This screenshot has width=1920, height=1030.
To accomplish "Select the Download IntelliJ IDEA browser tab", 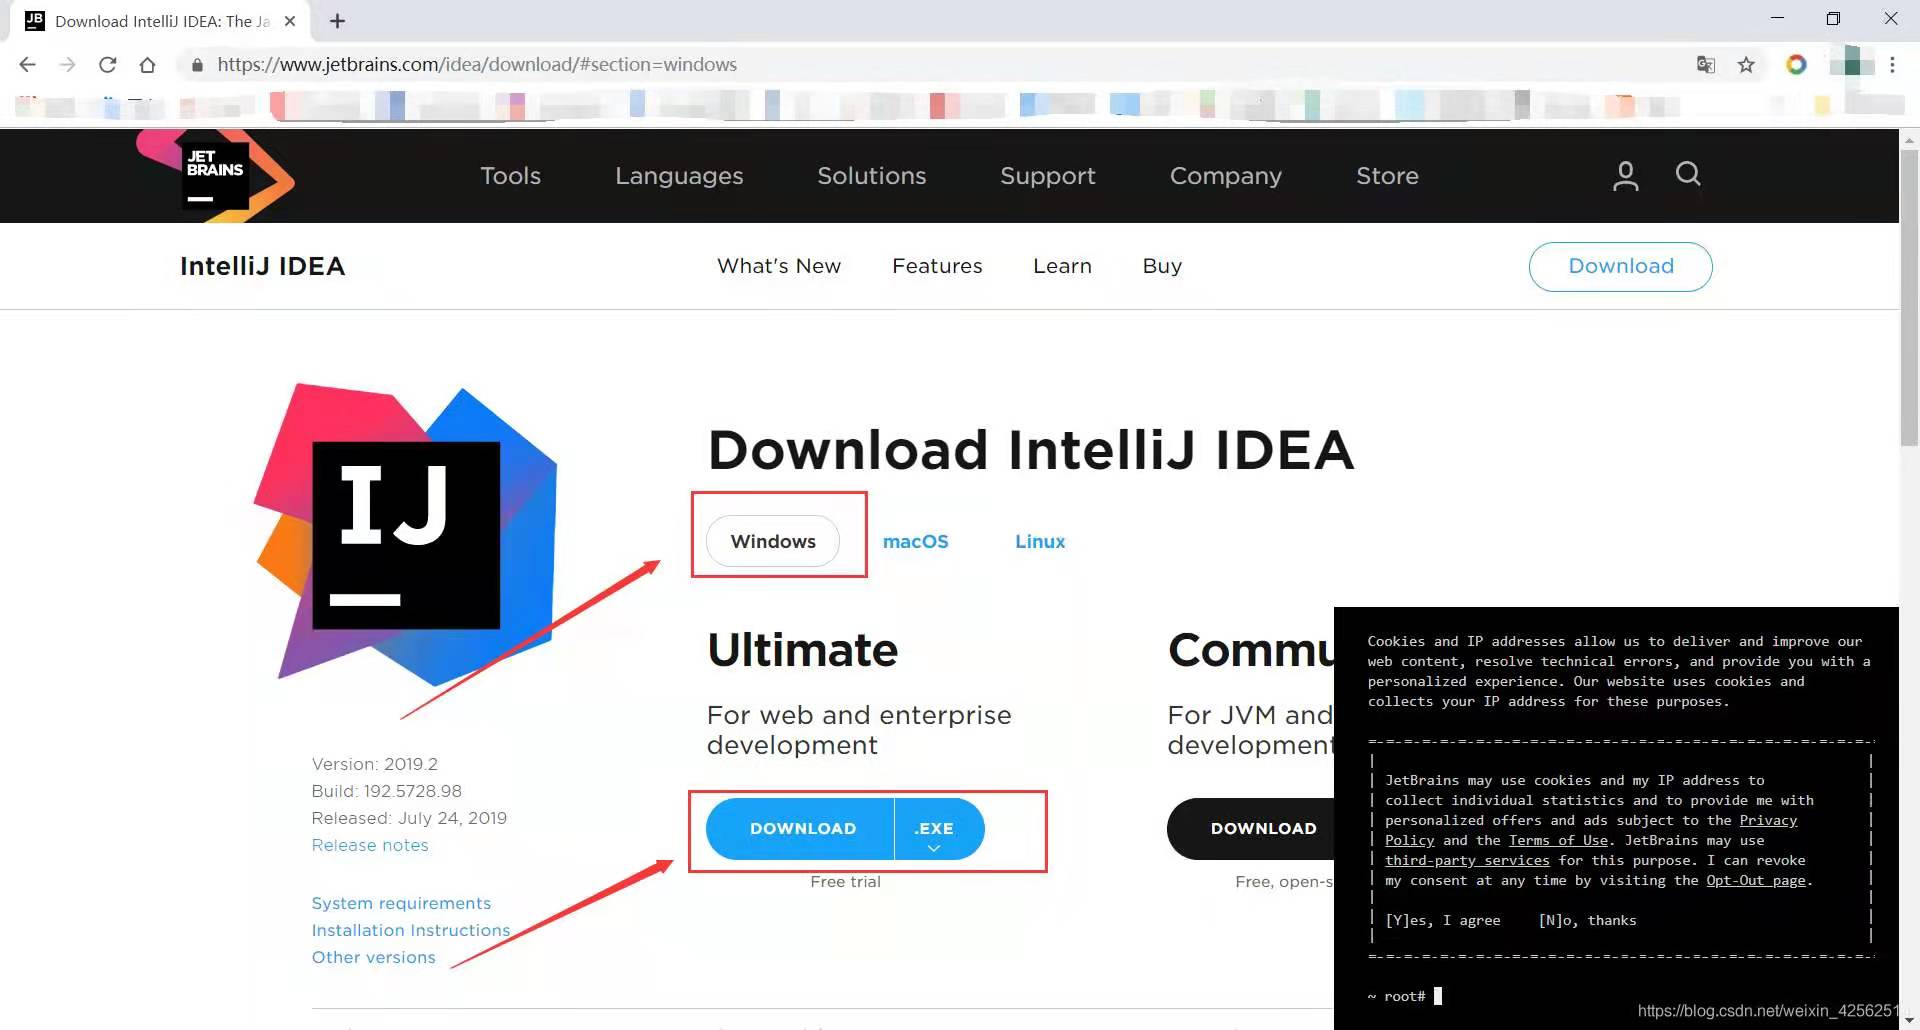I will click(161, 21).
